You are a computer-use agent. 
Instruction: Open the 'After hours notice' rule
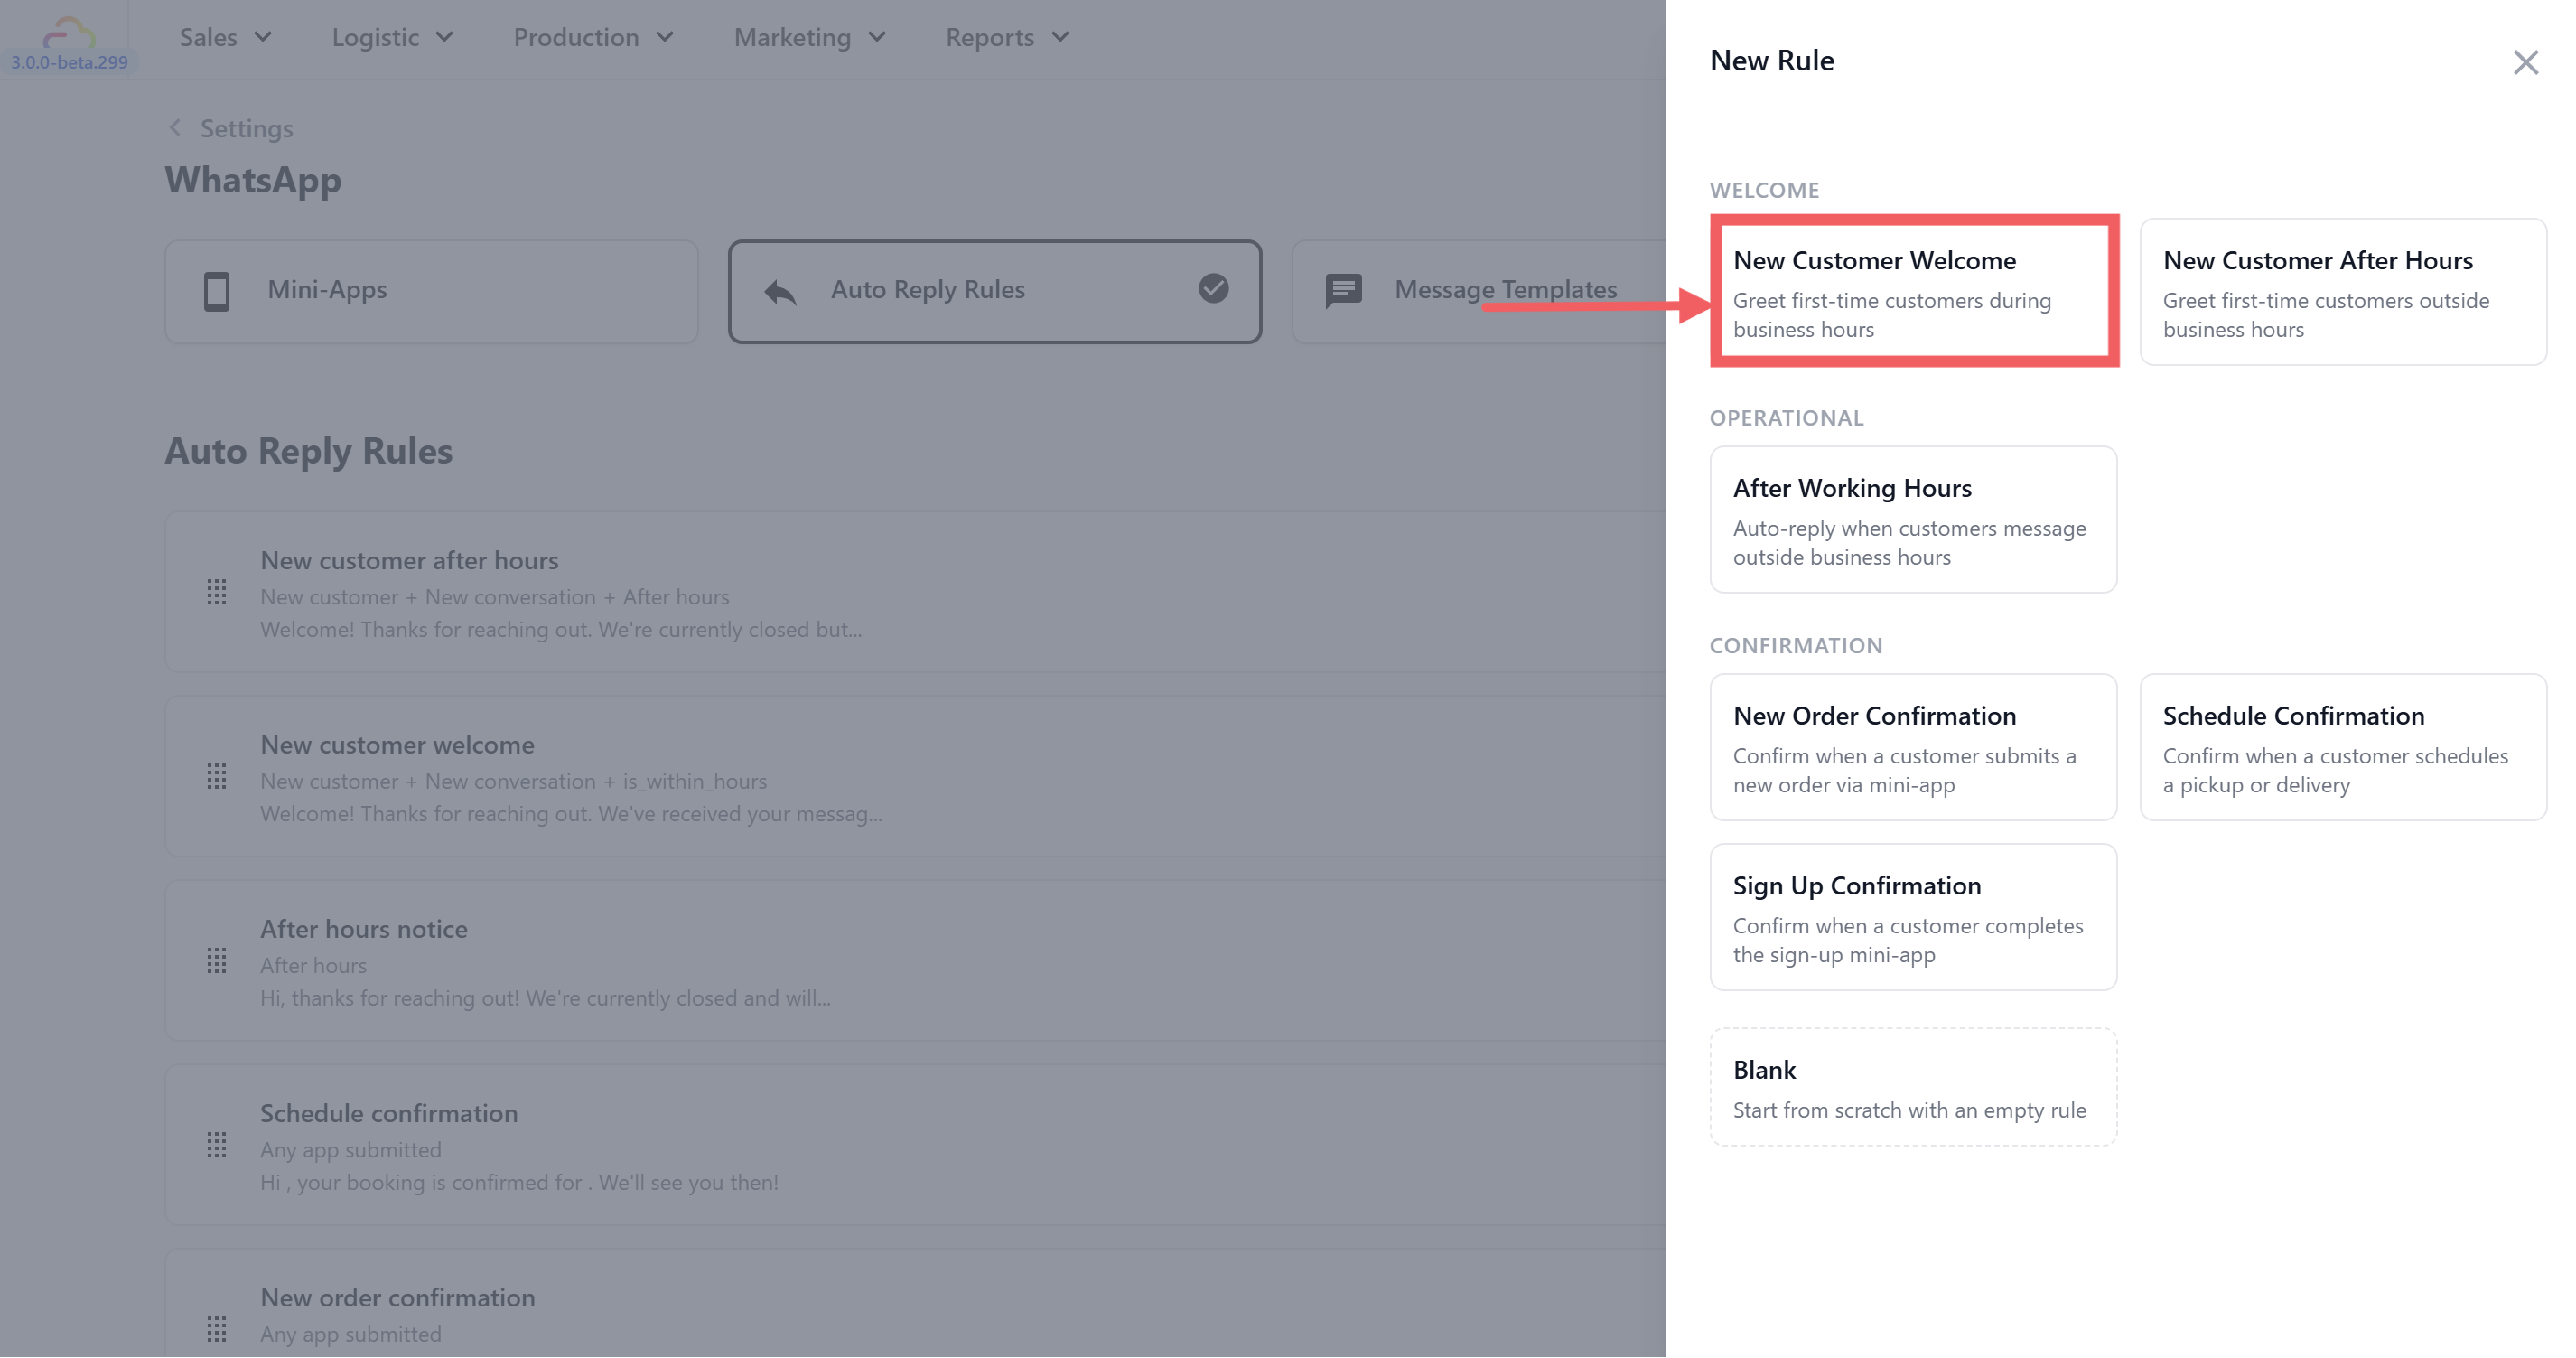(x=915, y=961)
